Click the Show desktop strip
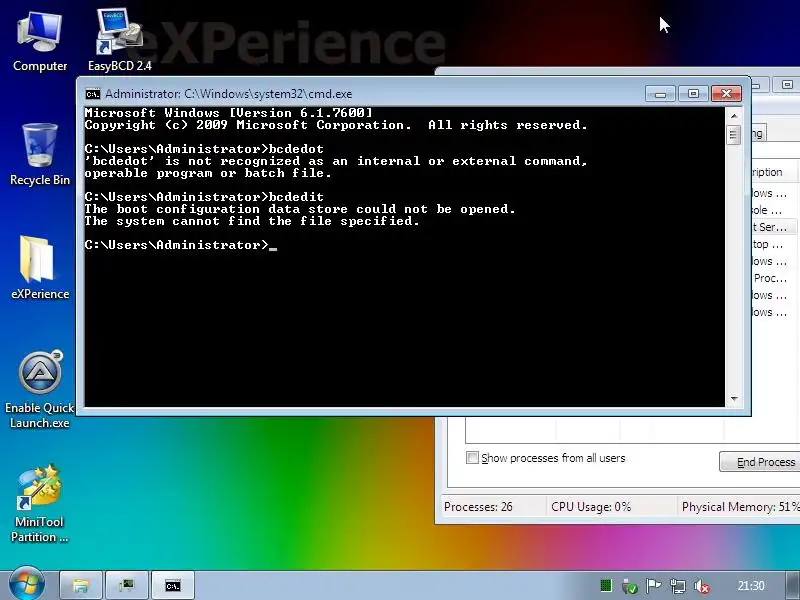 (x=792, y=585)
